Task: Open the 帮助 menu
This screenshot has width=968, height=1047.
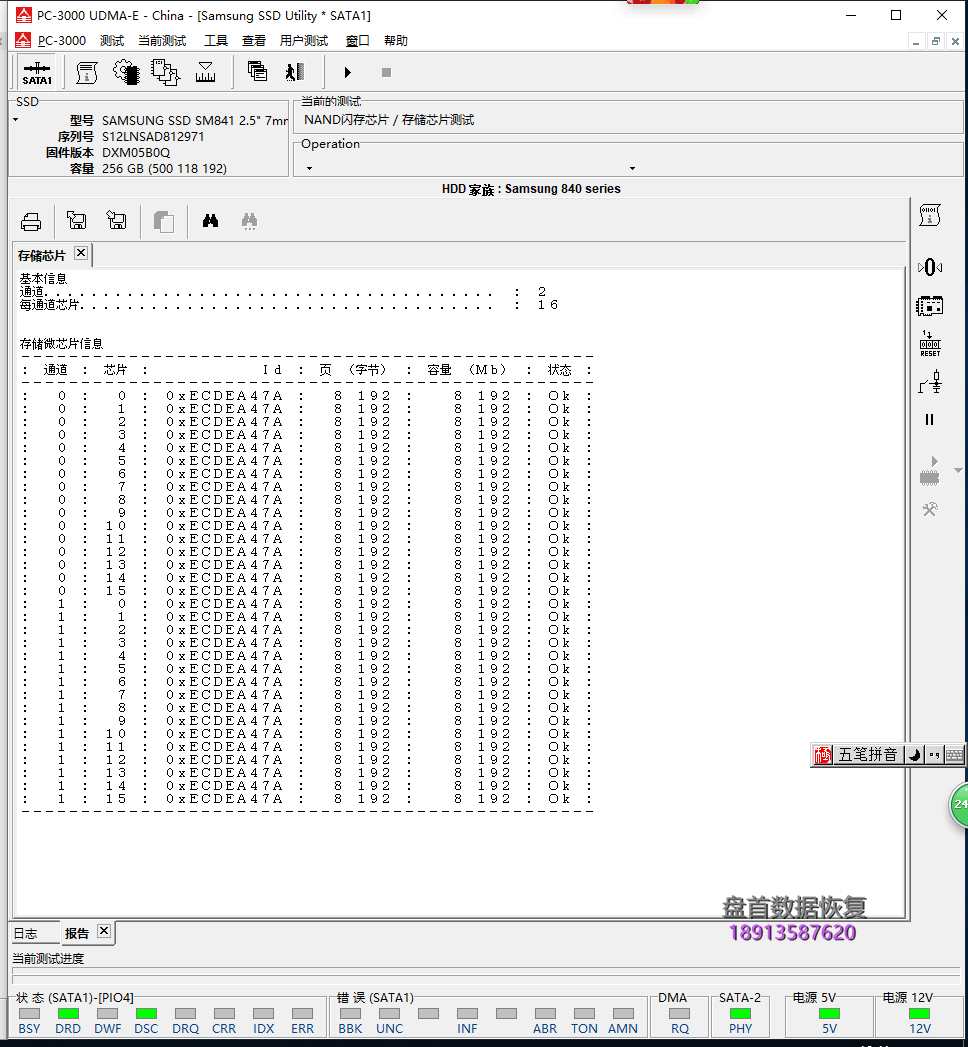Action: 396,41
